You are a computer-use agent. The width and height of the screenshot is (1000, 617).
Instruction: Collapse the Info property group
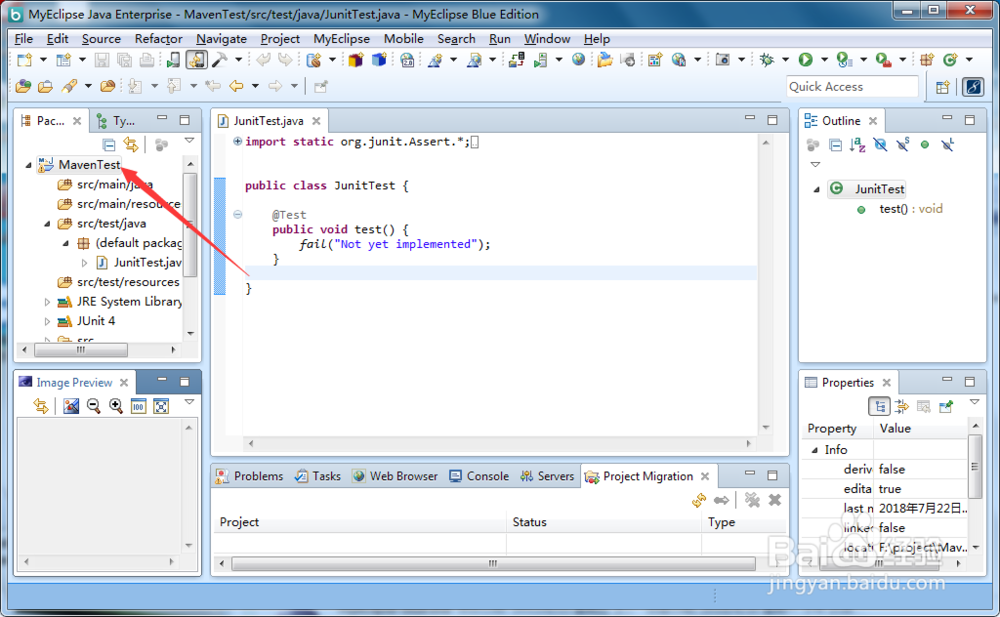click(814, 450)
